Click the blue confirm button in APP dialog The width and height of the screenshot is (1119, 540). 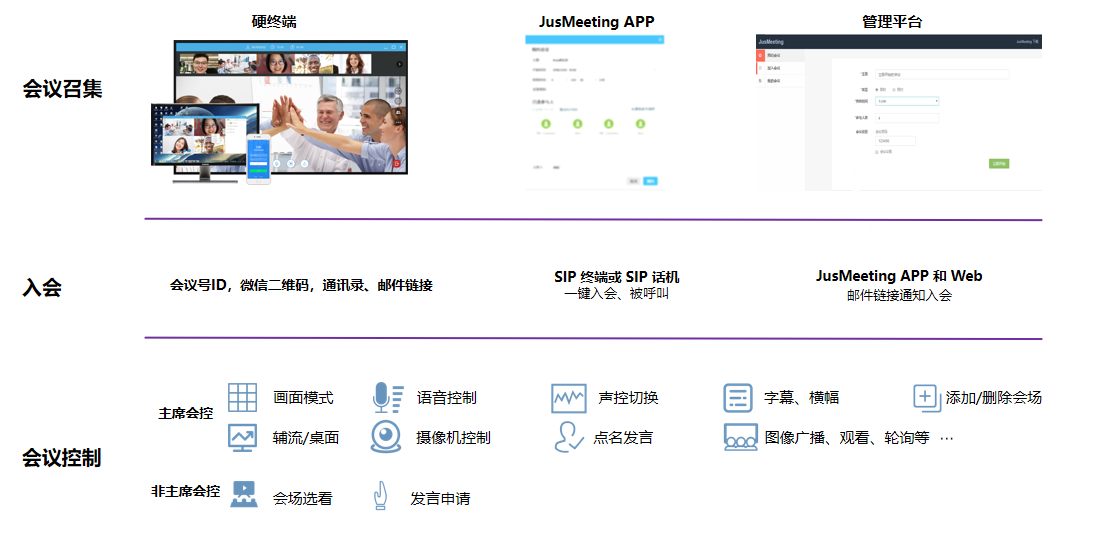[651, 181]
